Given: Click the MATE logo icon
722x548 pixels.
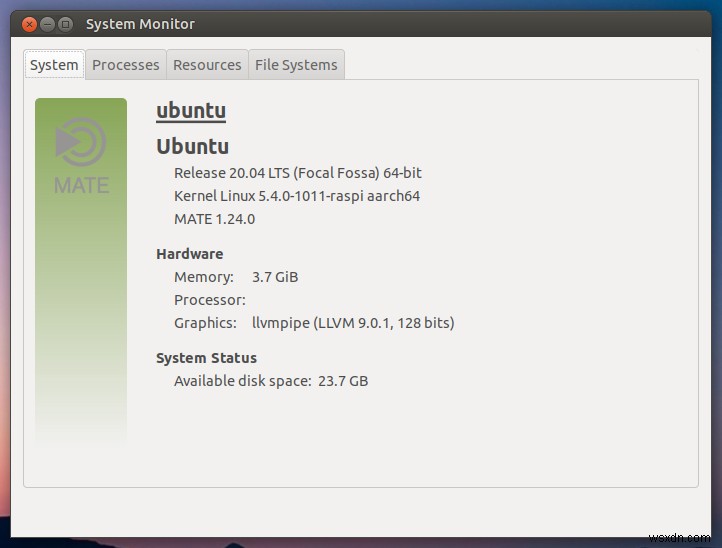Looking at the screenshot, I should coord(81,156).
